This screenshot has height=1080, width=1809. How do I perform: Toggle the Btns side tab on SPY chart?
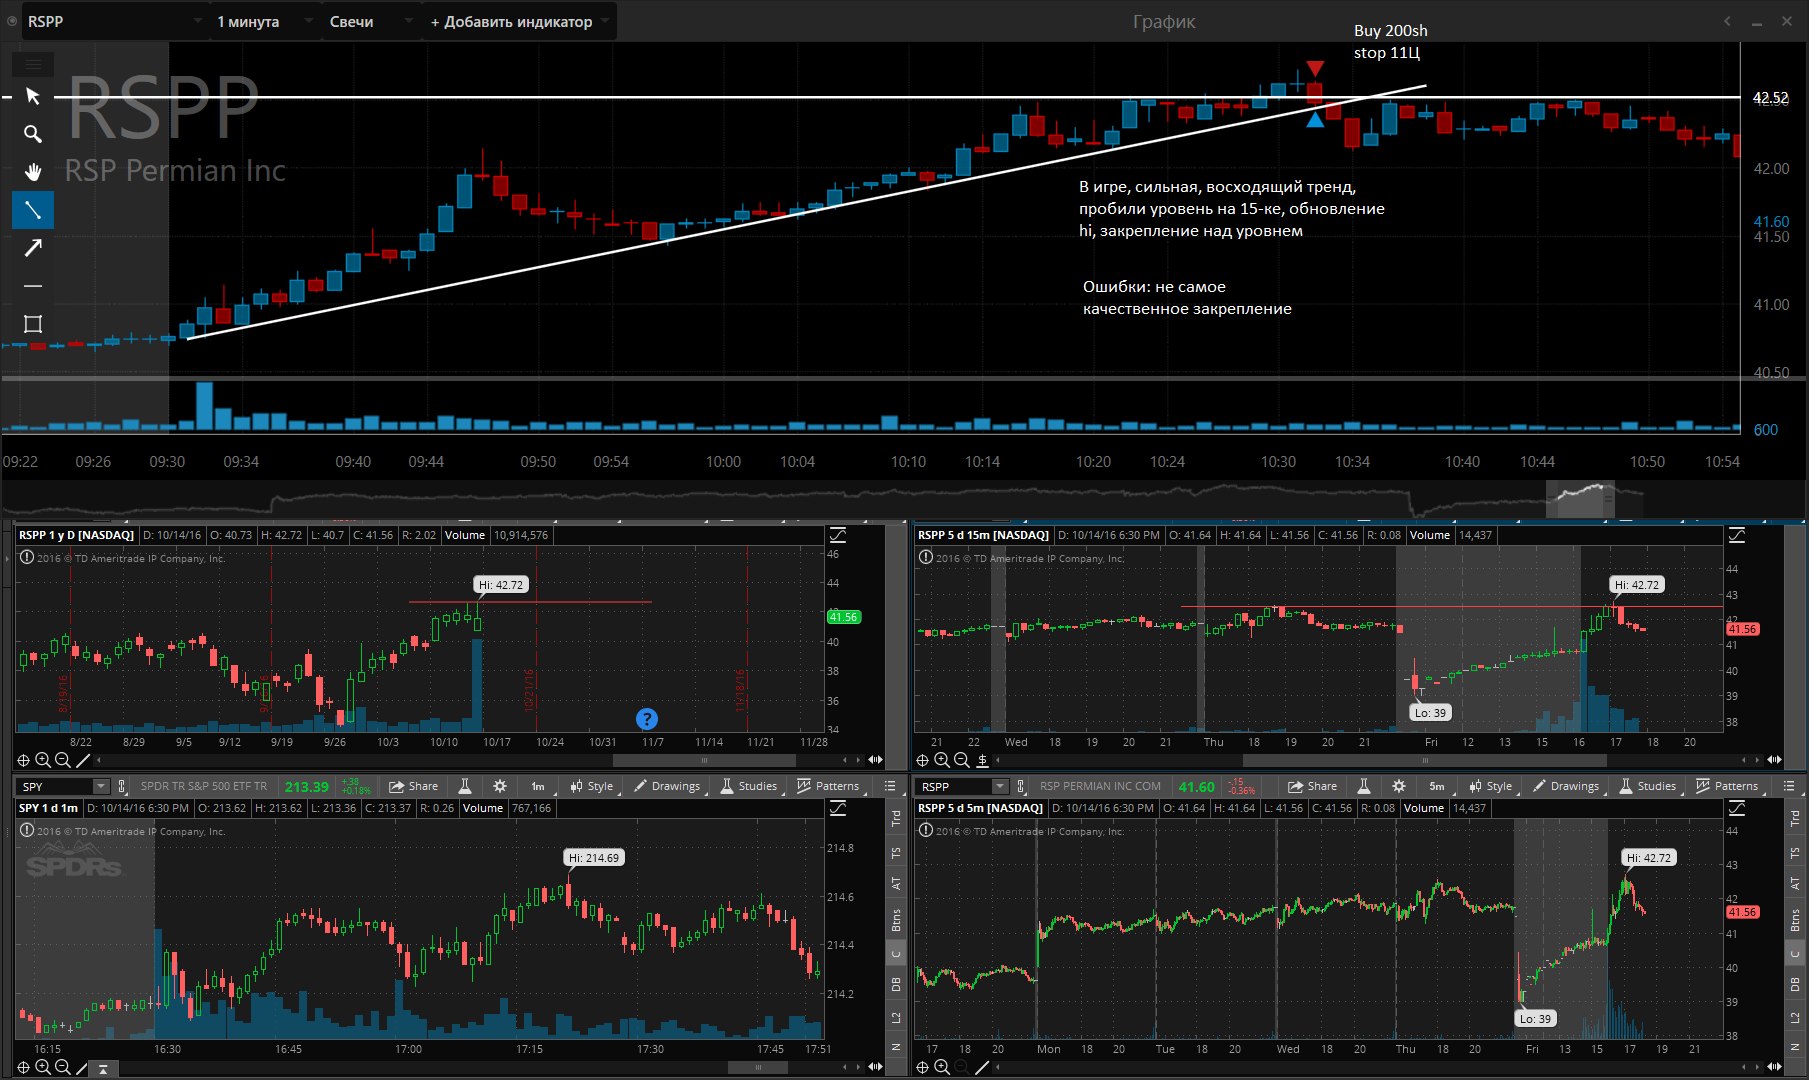(x=896, y=920)
